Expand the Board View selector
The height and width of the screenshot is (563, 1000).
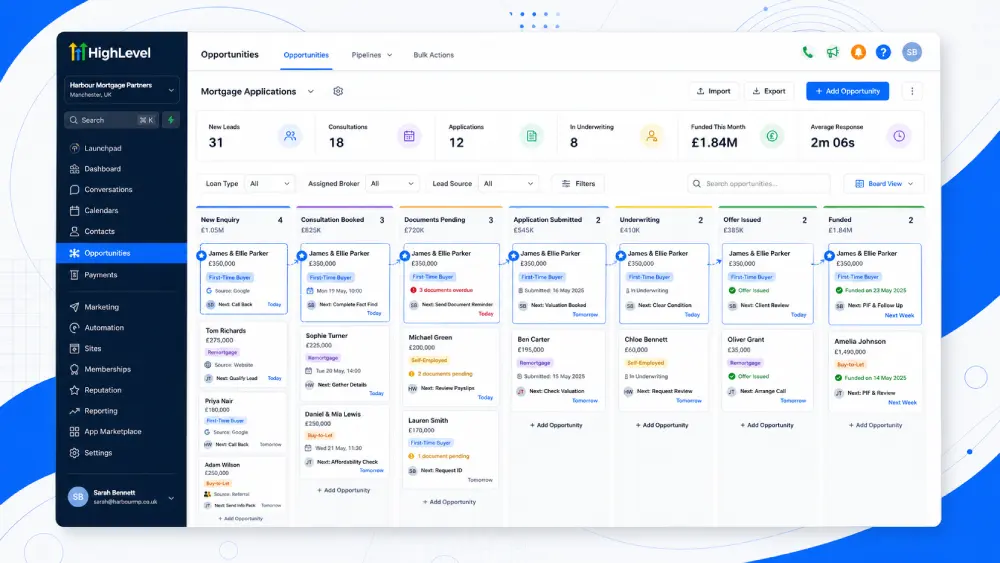[883, 184]
